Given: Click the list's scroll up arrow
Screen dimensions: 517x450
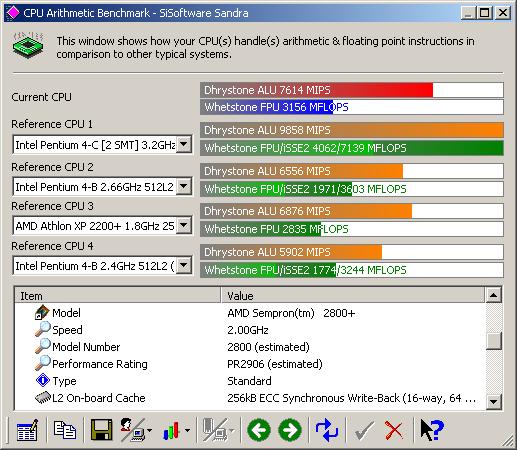Looking at the screenshot, I should pos(494,295).
